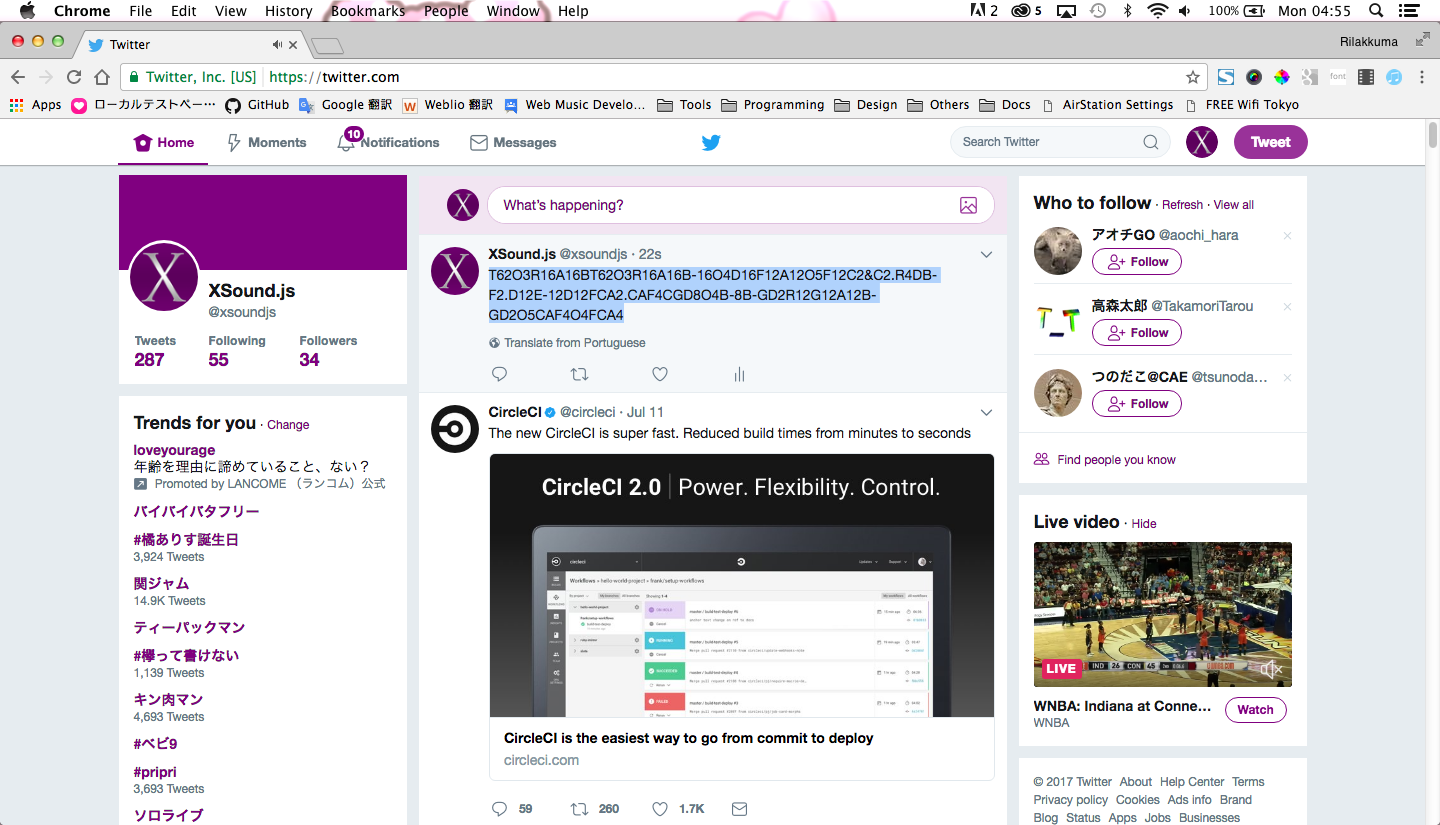
Task: Open the Wi-Fi status menu
Action: (x=1157, y=11)
